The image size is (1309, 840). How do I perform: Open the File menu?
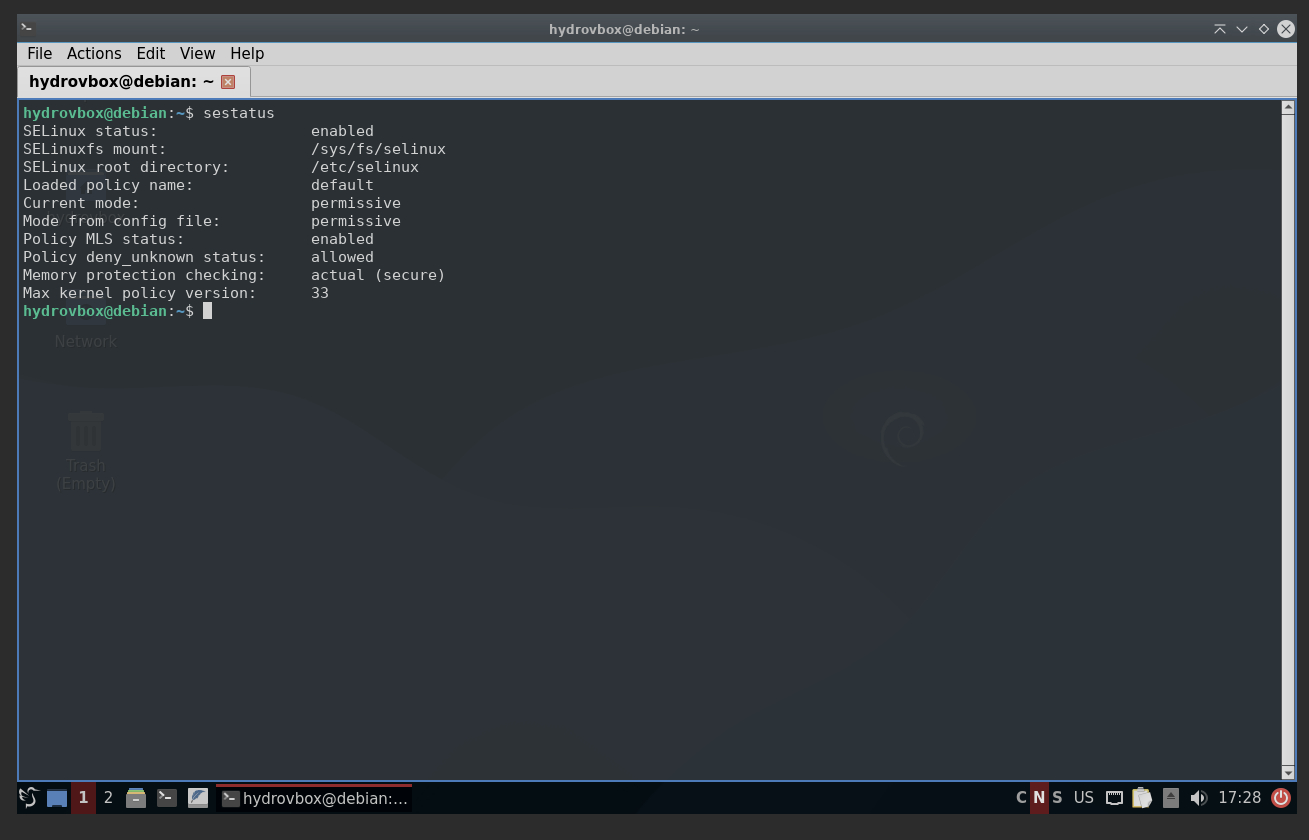[x=39, y=54]
